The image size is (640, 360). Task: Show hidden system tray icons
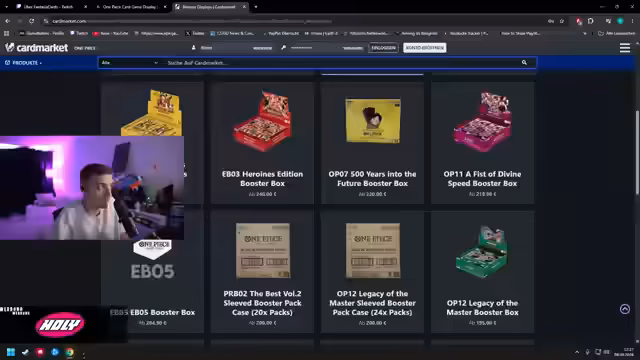577,352
